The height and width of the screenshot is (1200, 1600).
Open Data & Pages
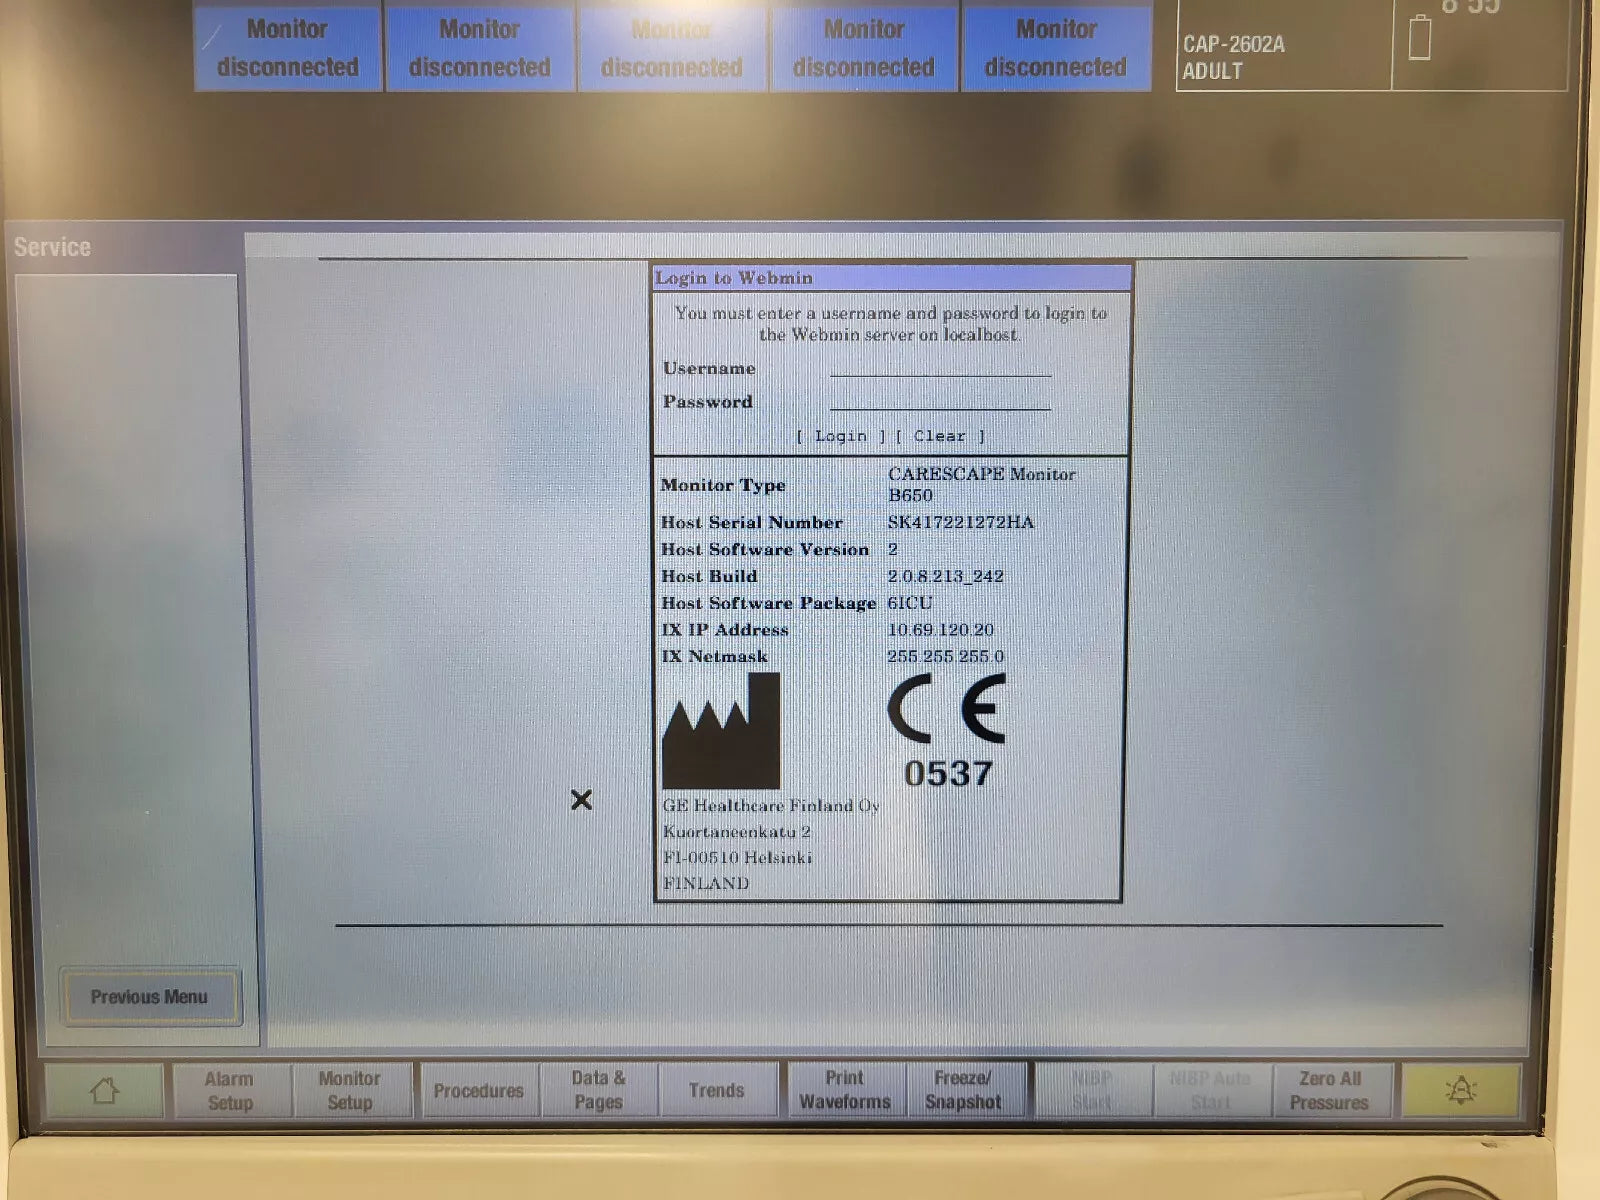coord(599,1090)
